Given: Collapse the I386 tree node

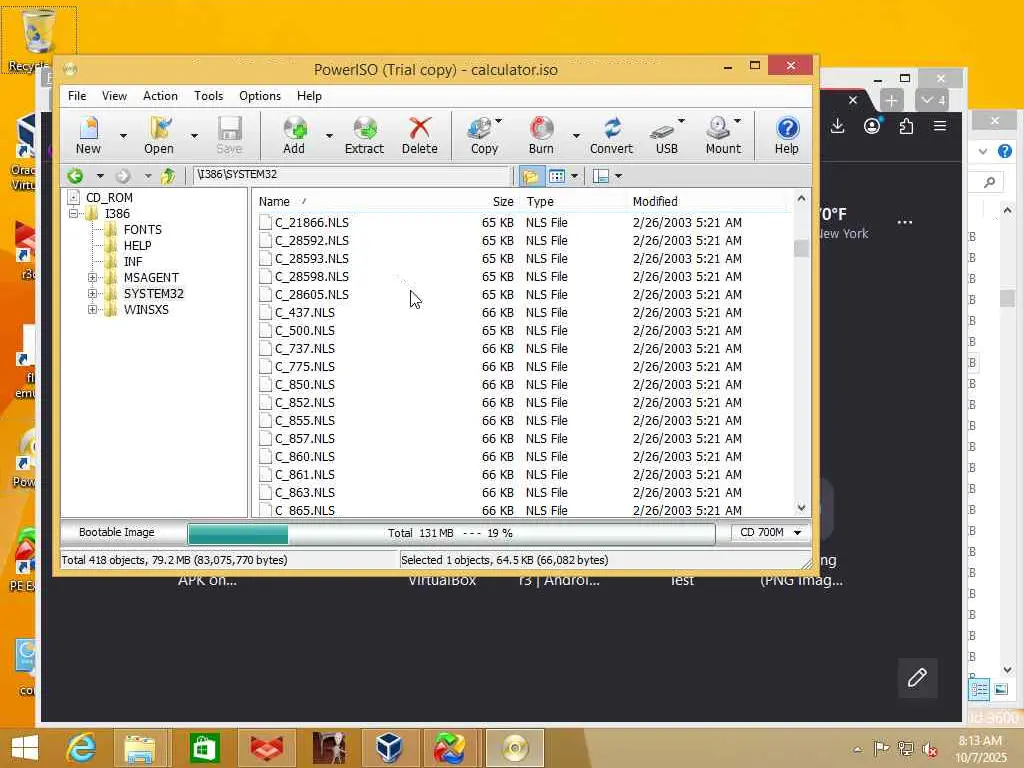Looking at the screenshot, I should [74, 214].
